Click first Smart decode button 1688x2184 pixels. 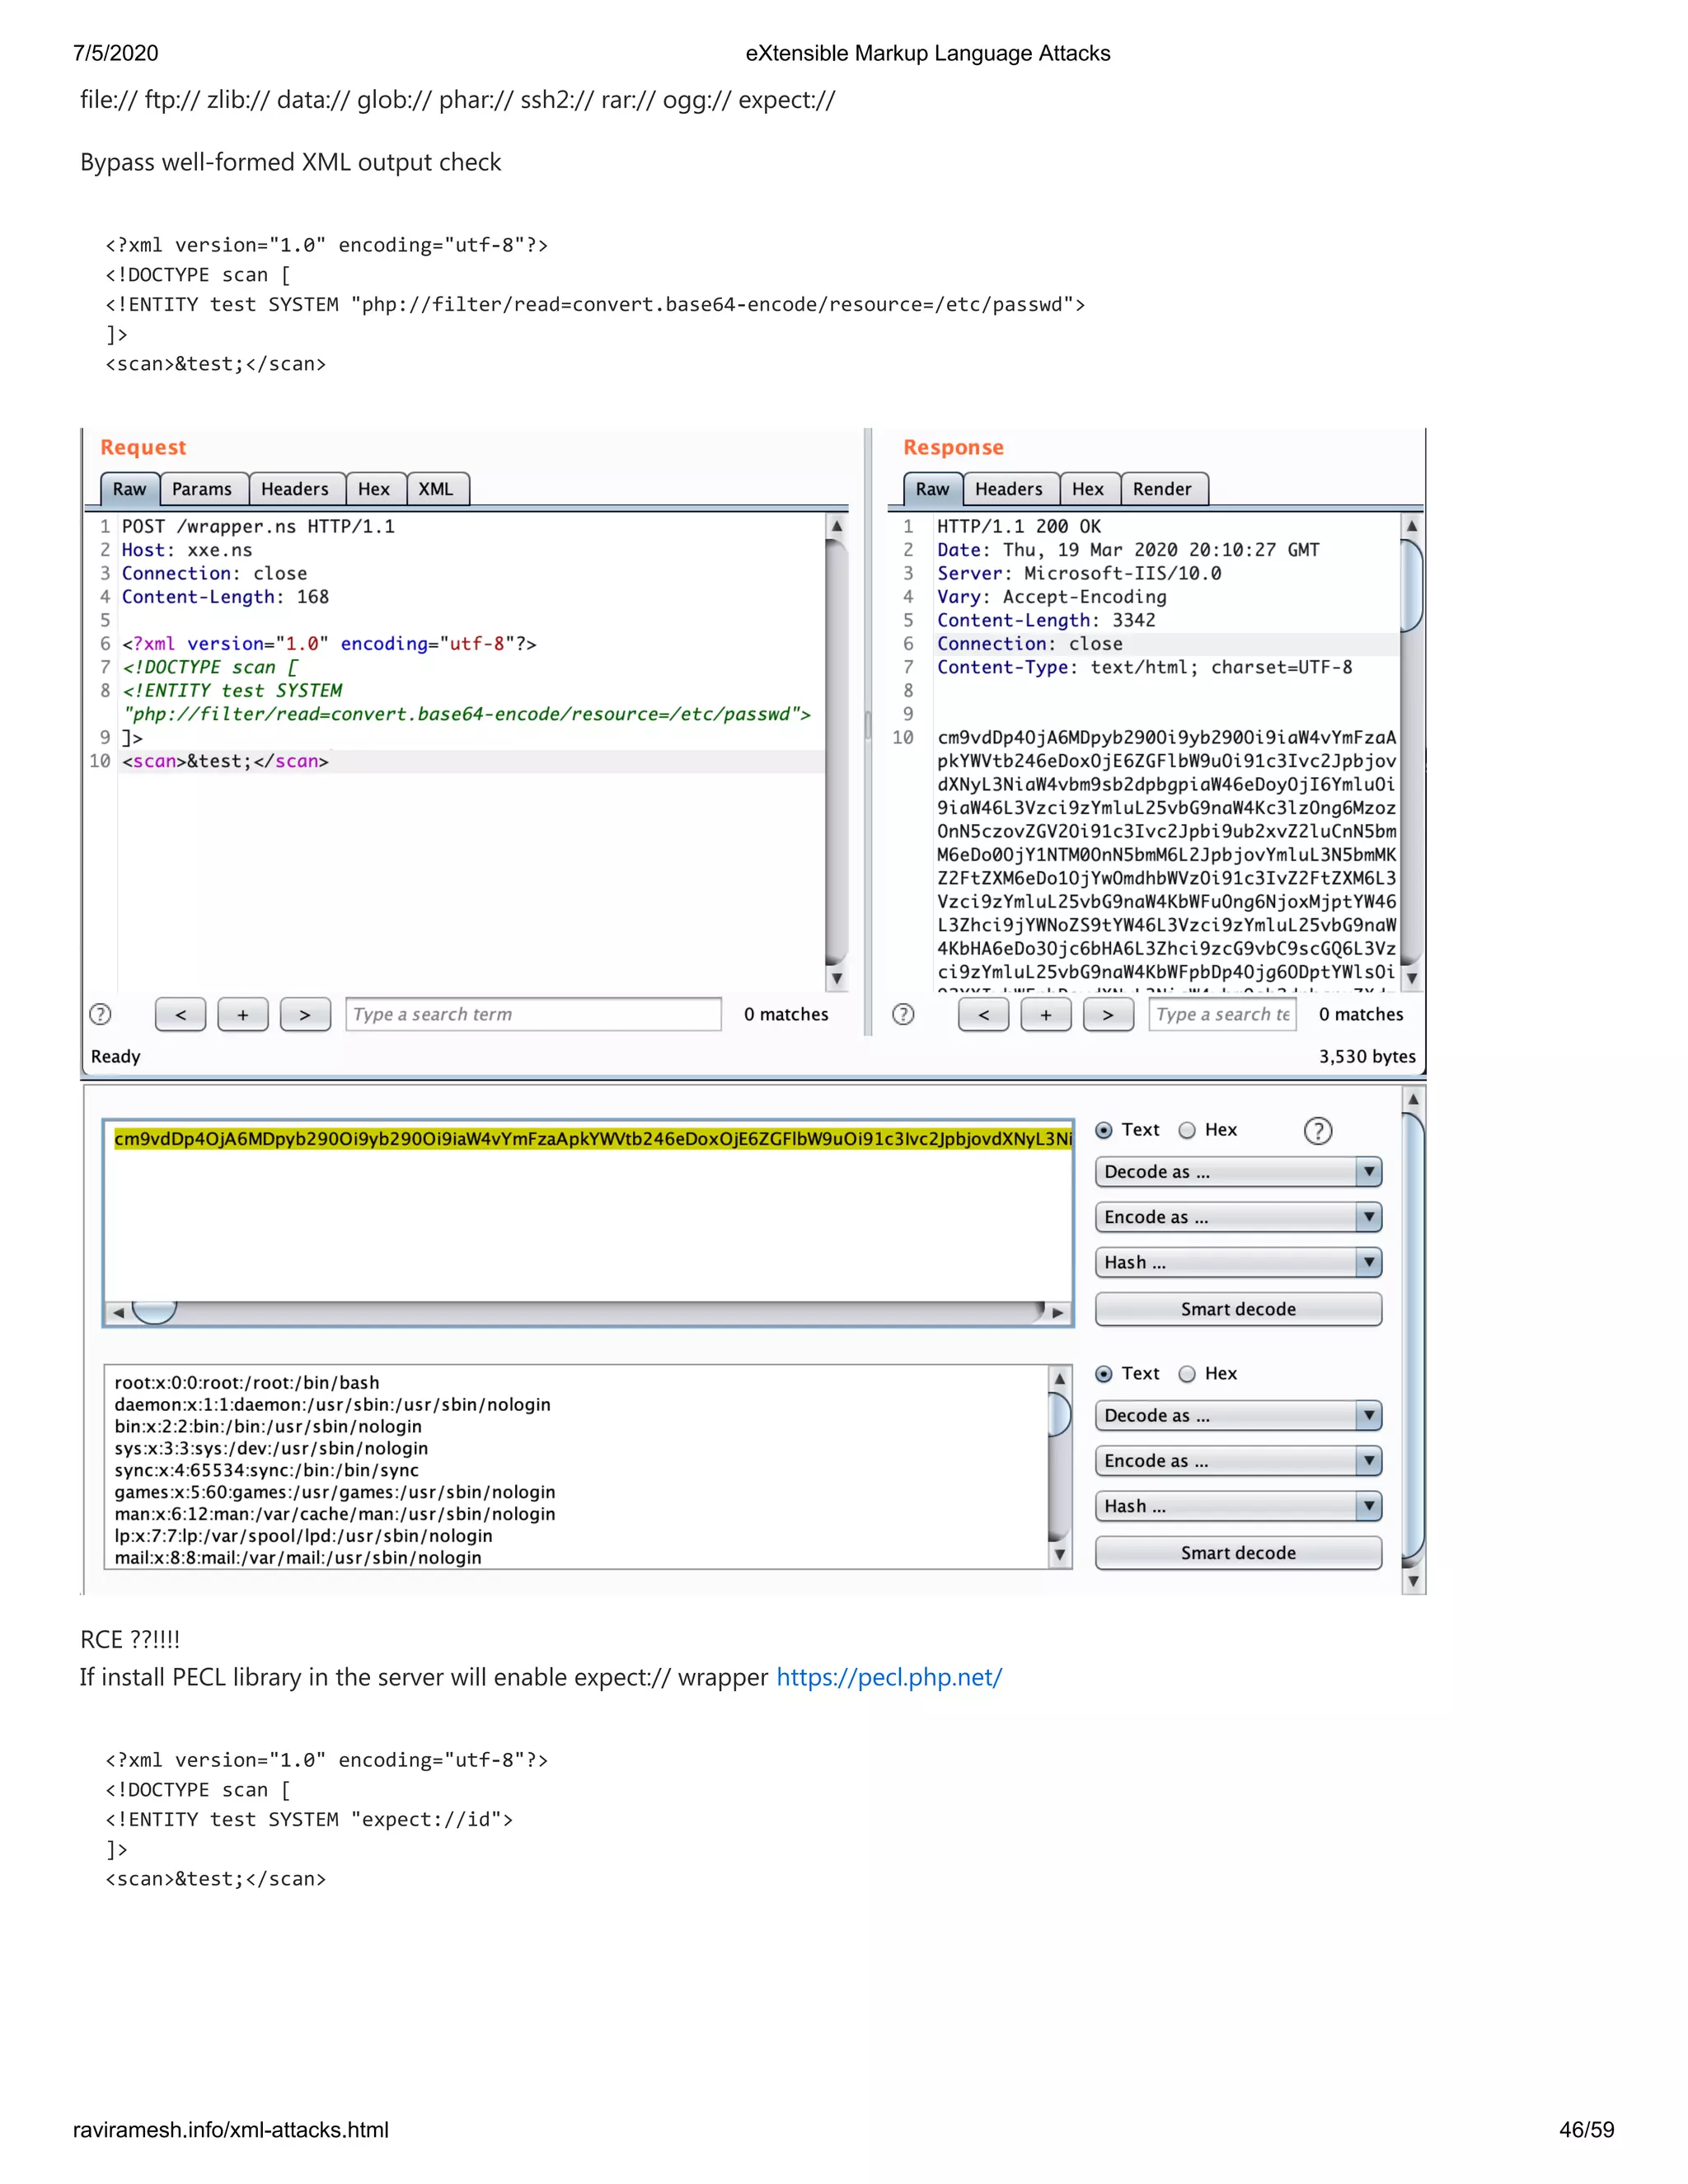click(x=1238, y=1309)
